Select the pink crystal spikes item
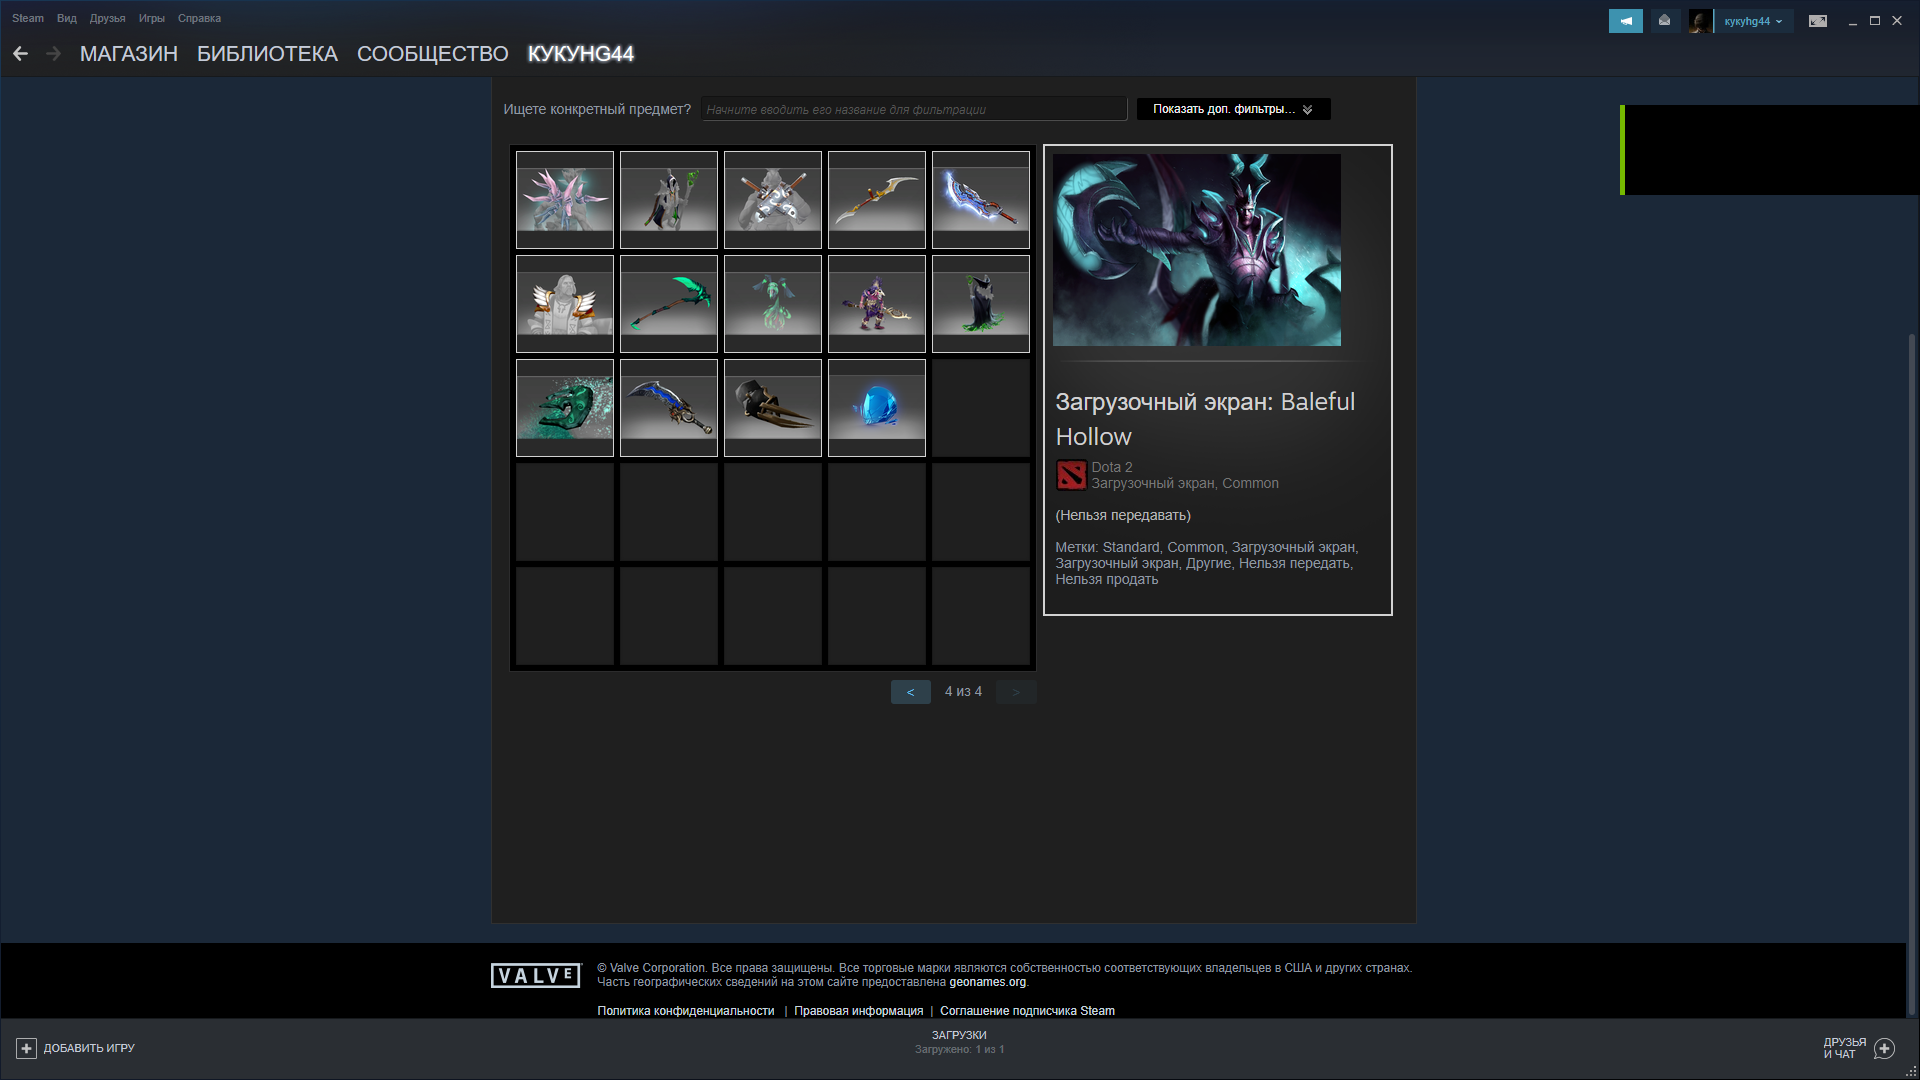This screenshot has width=1920, height=1080. 565,200
